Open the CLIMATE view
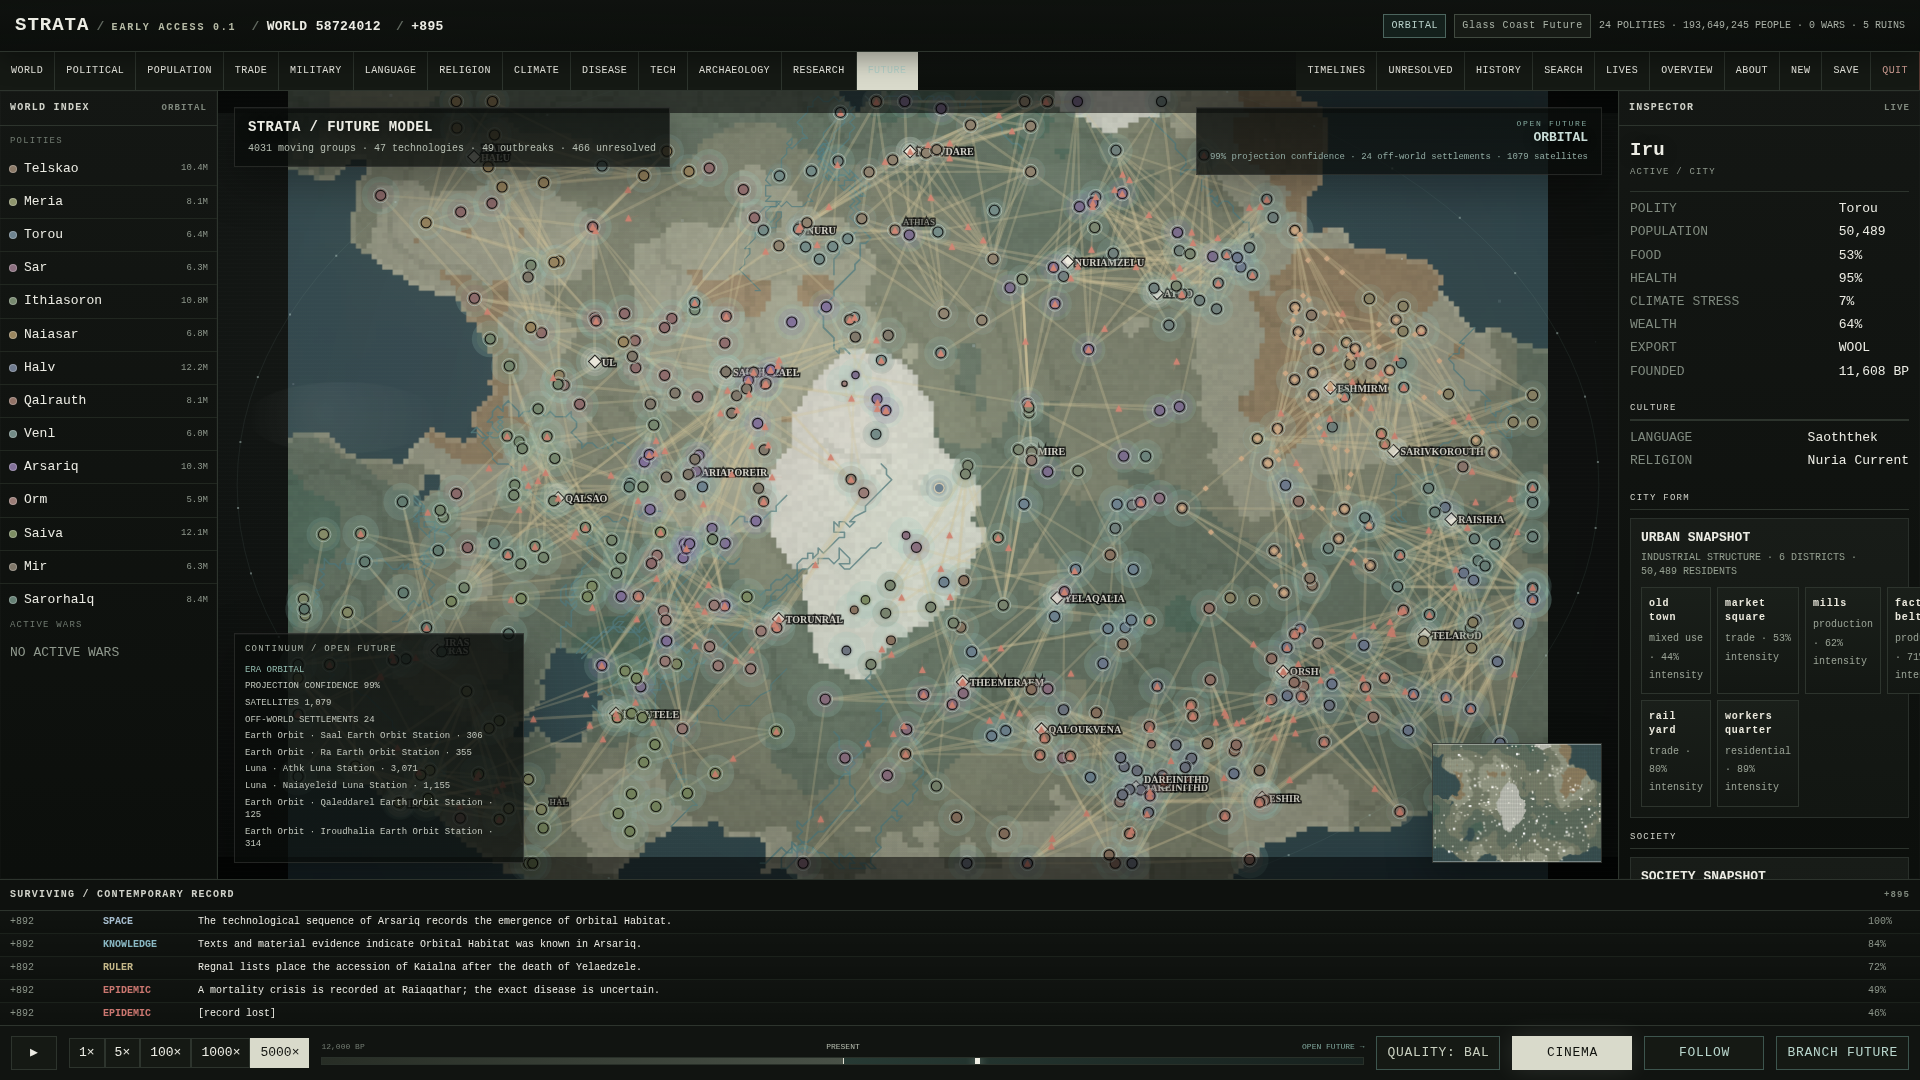The image size is (1920, 1080). pyautogui.click(x=536, y=71)
